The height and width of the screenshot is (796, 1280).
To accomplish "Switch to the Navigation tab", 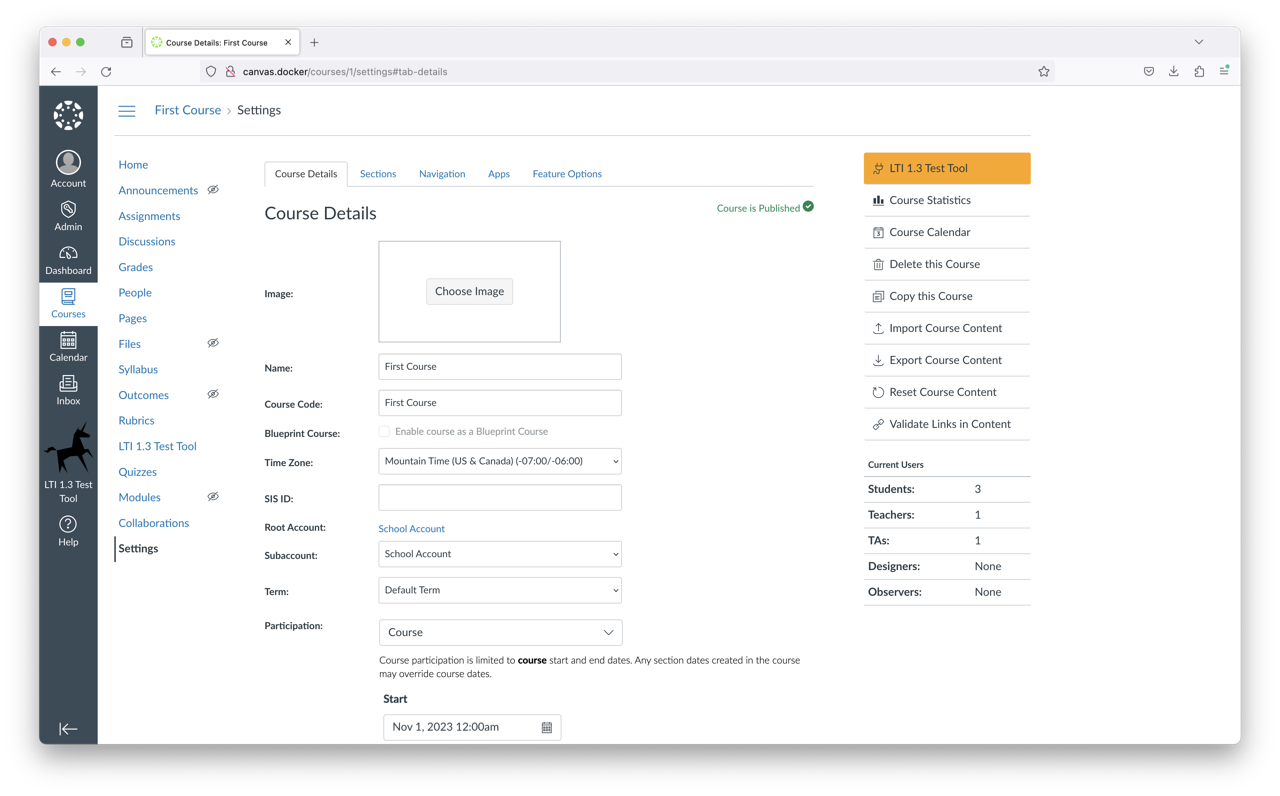I will click(442, 174).
